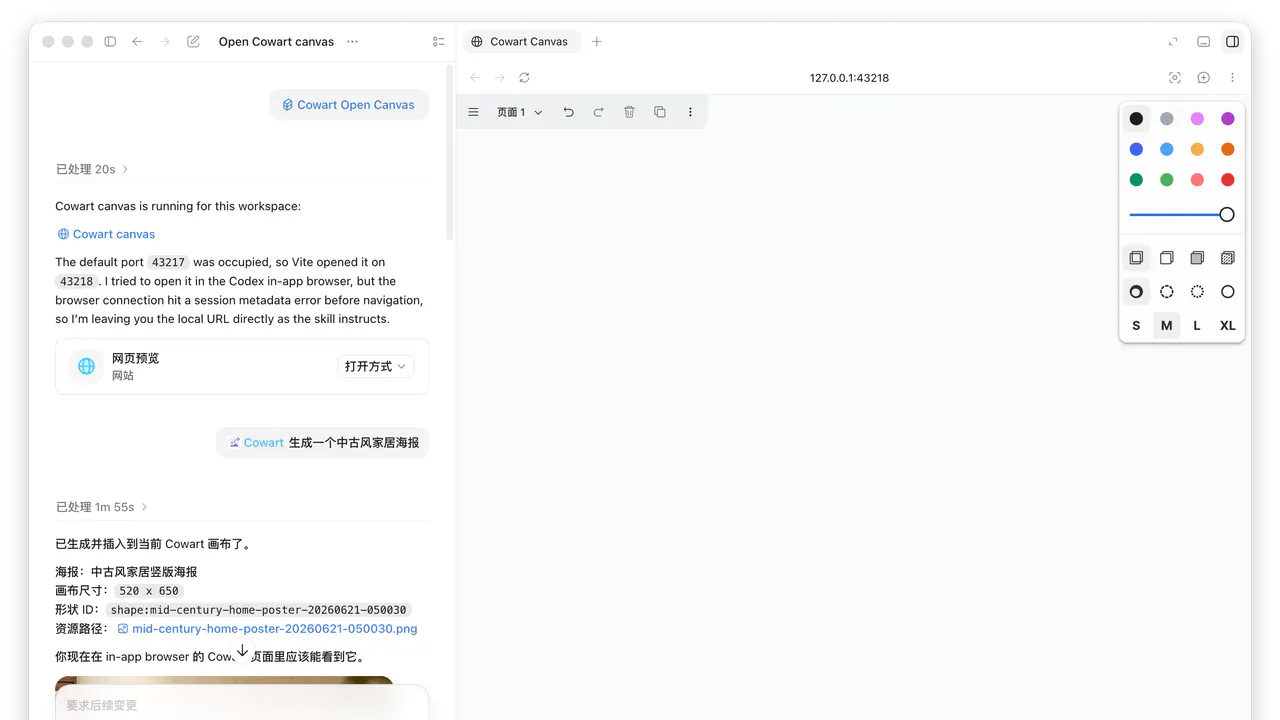
Task: Set size to S
Action: (1136, 326)
